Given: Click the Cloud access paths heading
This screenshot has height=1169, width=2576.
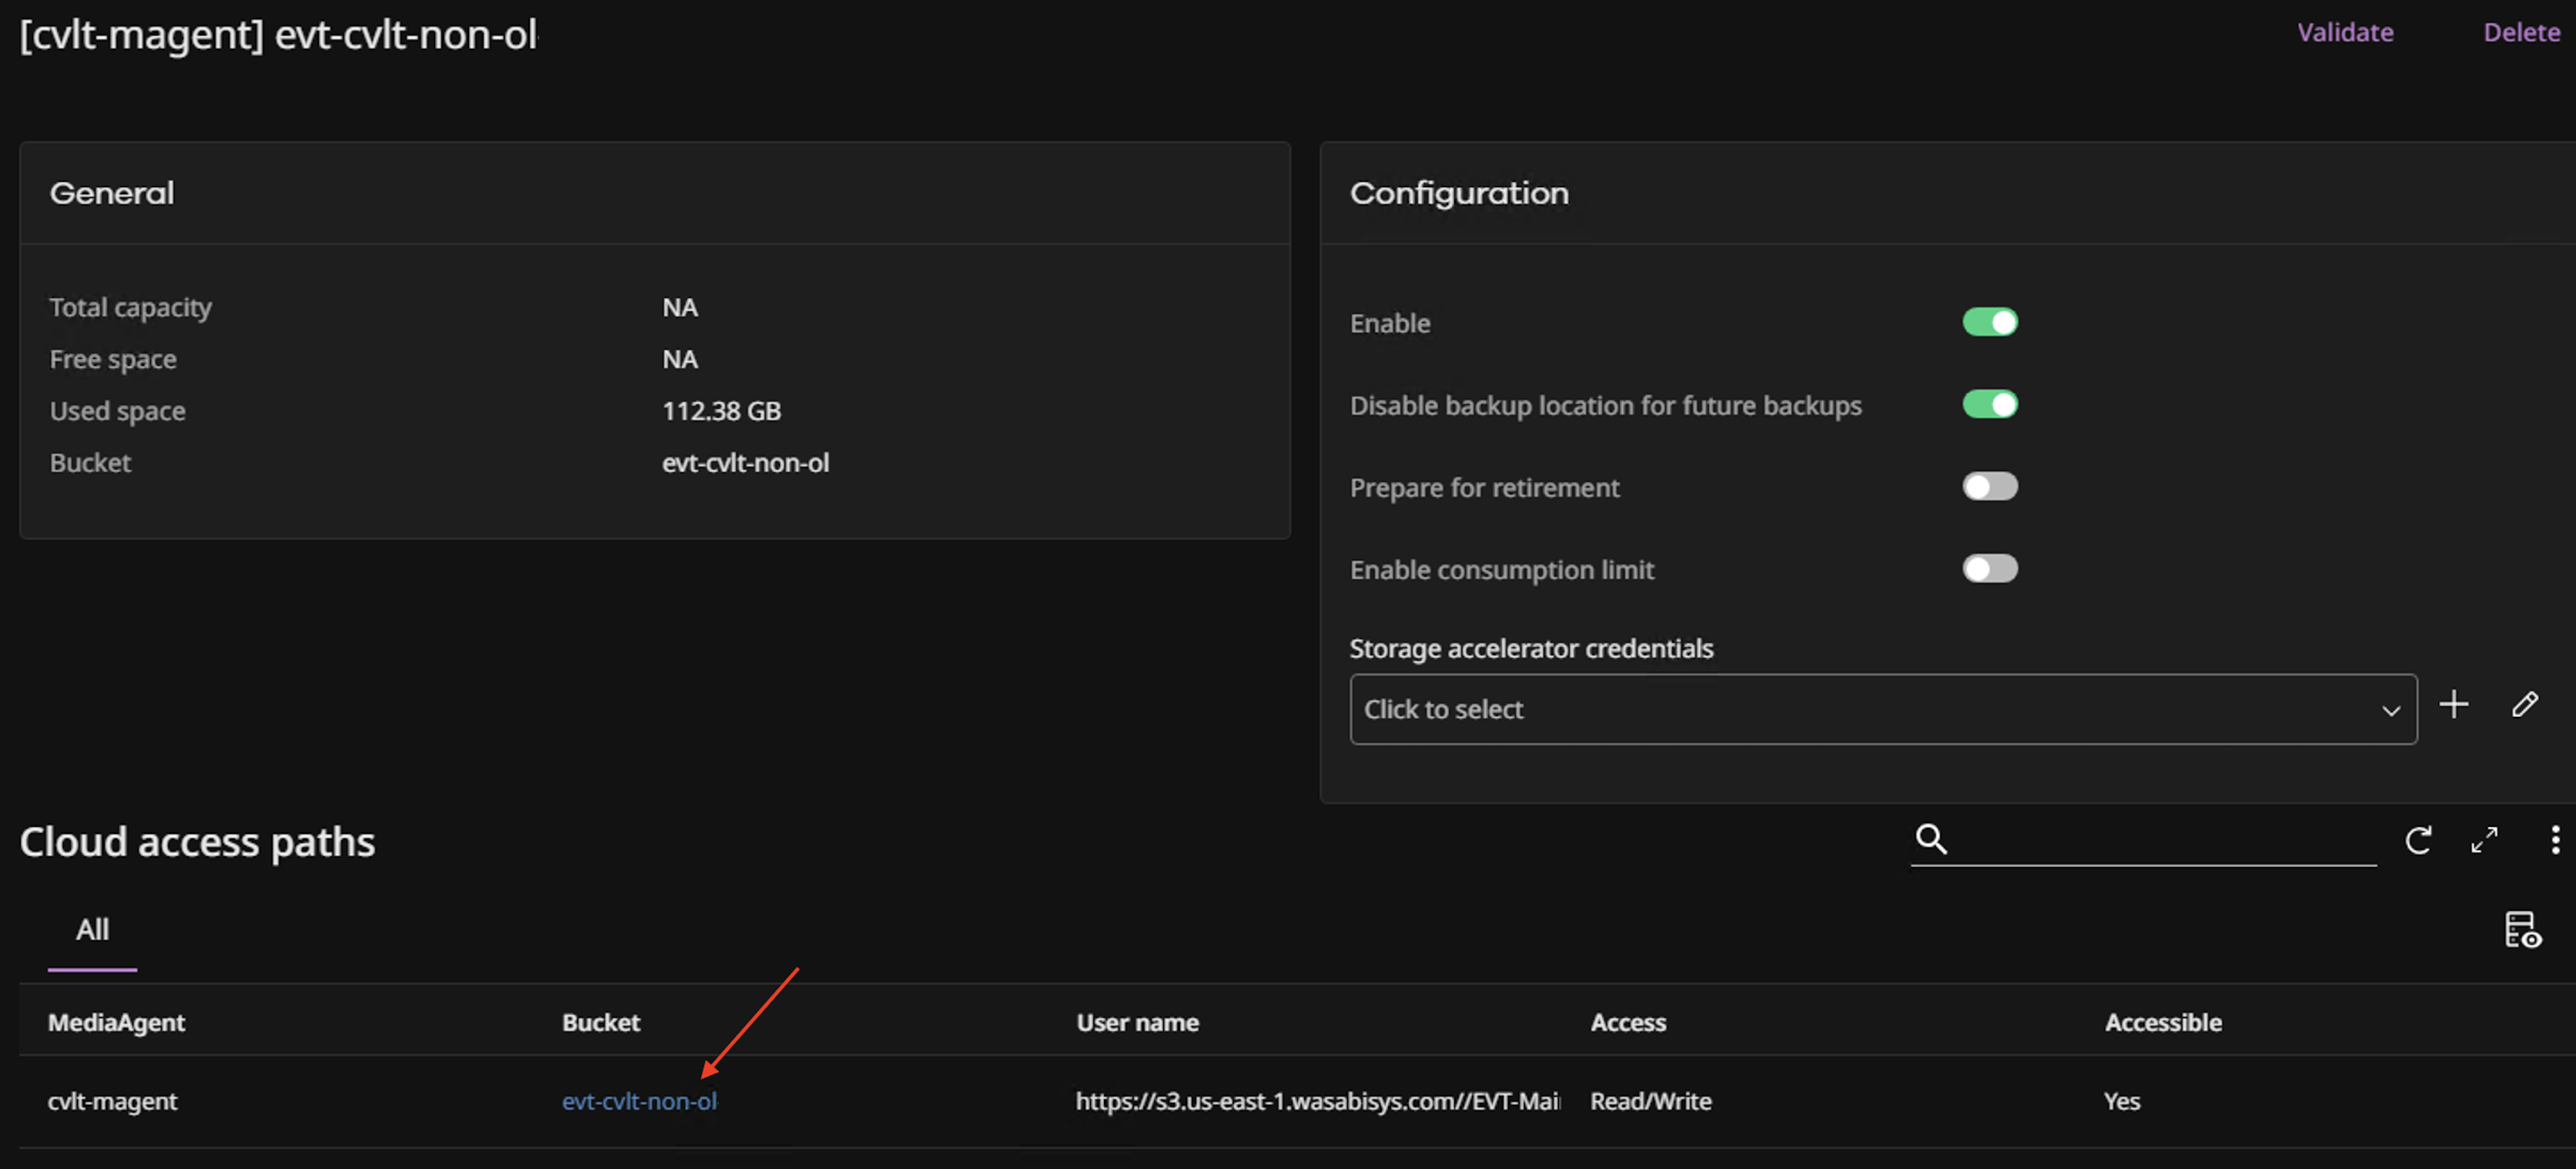Looking at the screenshot, I should click(x=197, y=842).
